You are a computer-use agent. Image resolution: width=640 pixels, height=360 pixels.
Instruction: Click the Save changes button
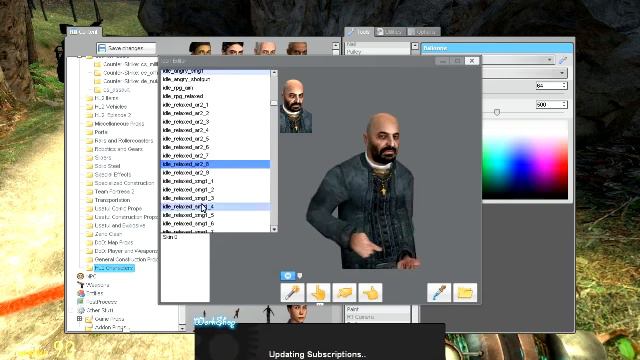[126, 48]
